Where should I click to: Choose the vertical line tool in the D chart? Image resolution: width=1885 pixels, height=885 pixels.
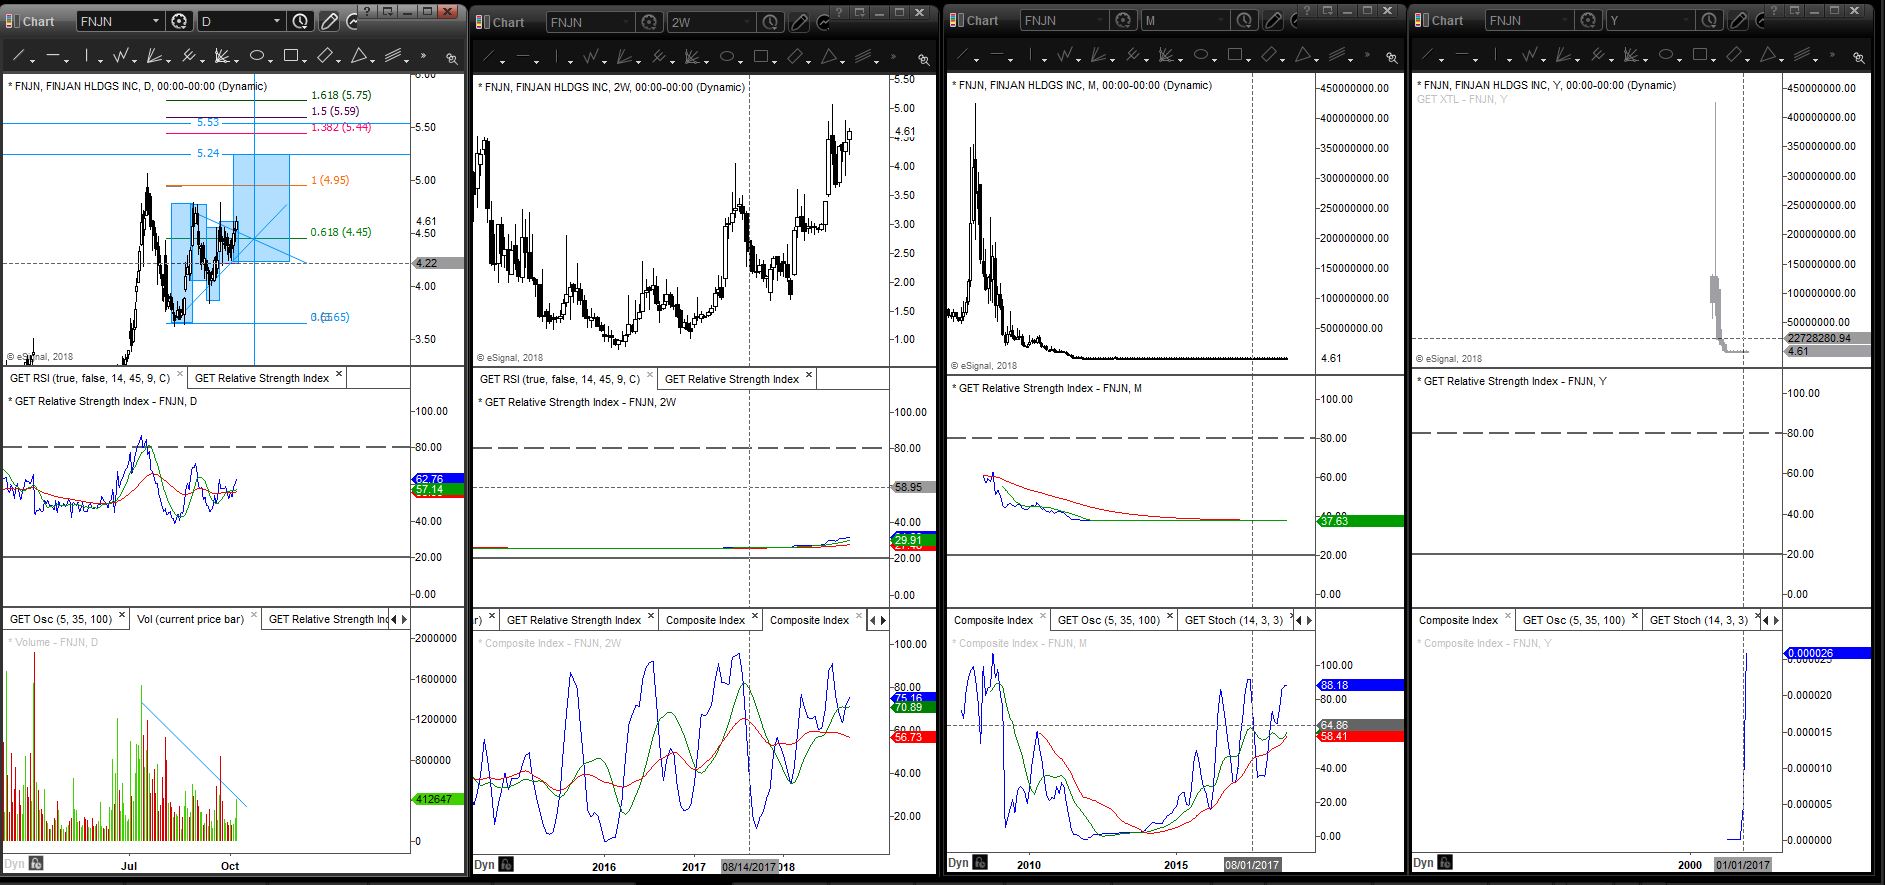coord(87,56)
